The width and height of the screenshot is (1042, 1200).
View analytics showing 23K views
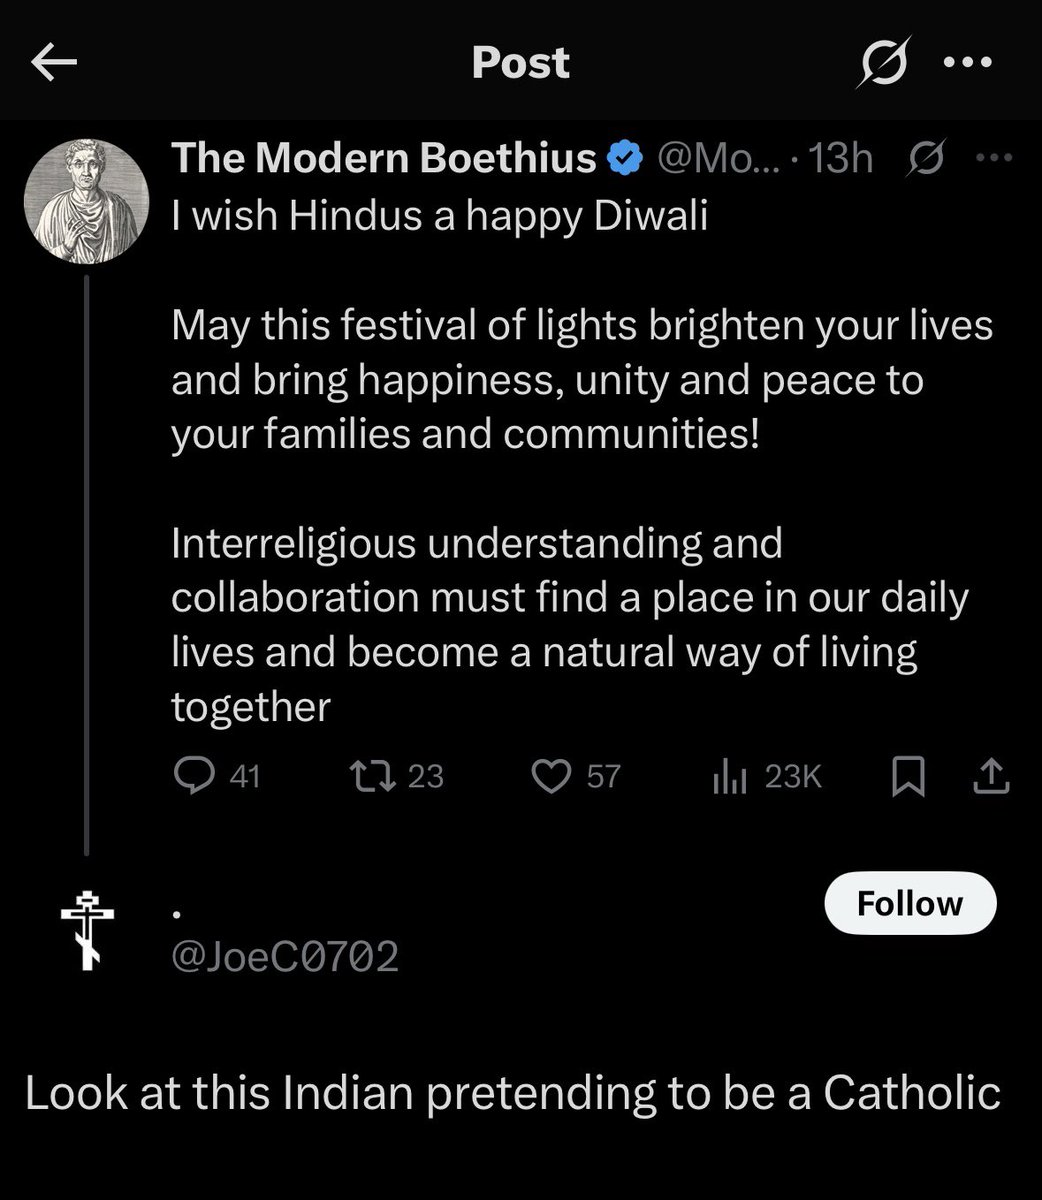[x=767, y=777]
